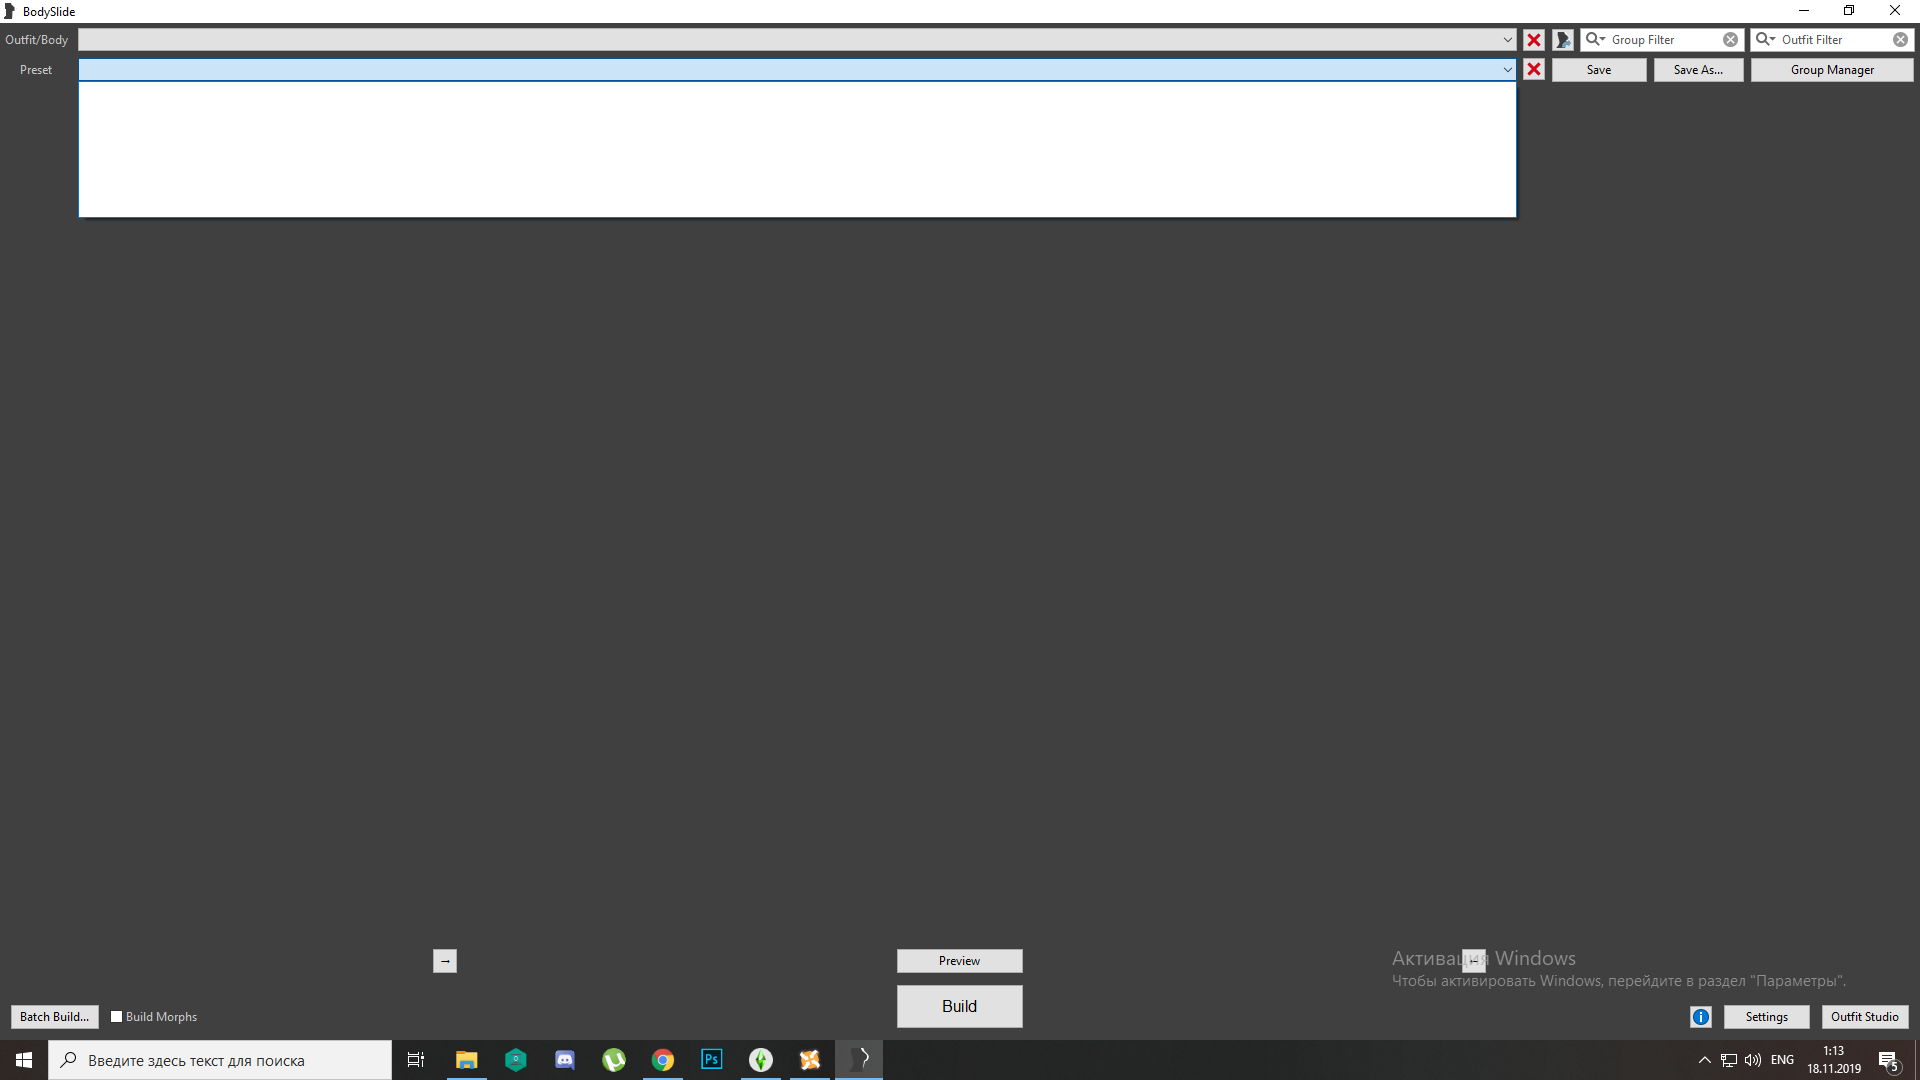The image size is (1920, 1080).
Task: Click the small arrow button left of Preview
Action: point(445,961)
